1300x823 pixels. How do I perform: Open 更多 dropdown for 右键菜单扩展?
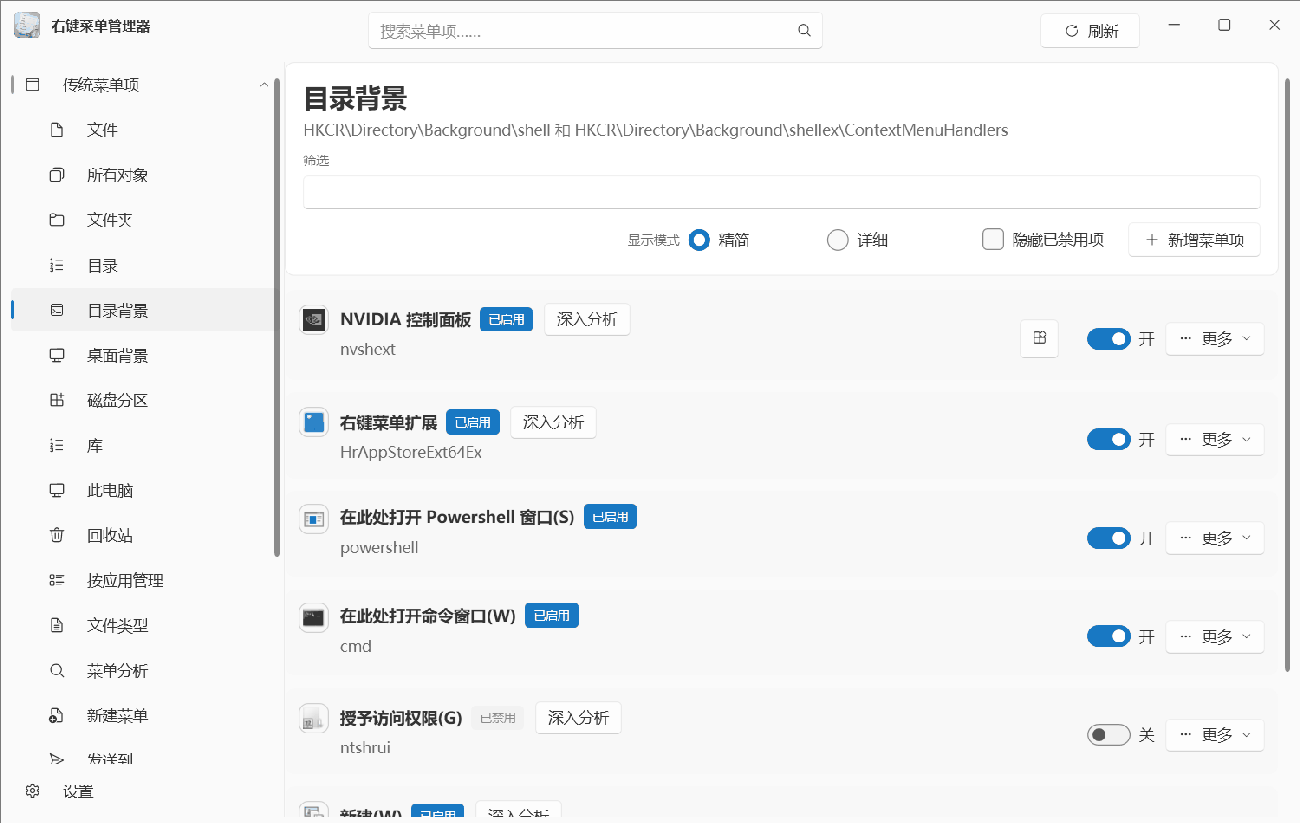(x=1215, y=439)
